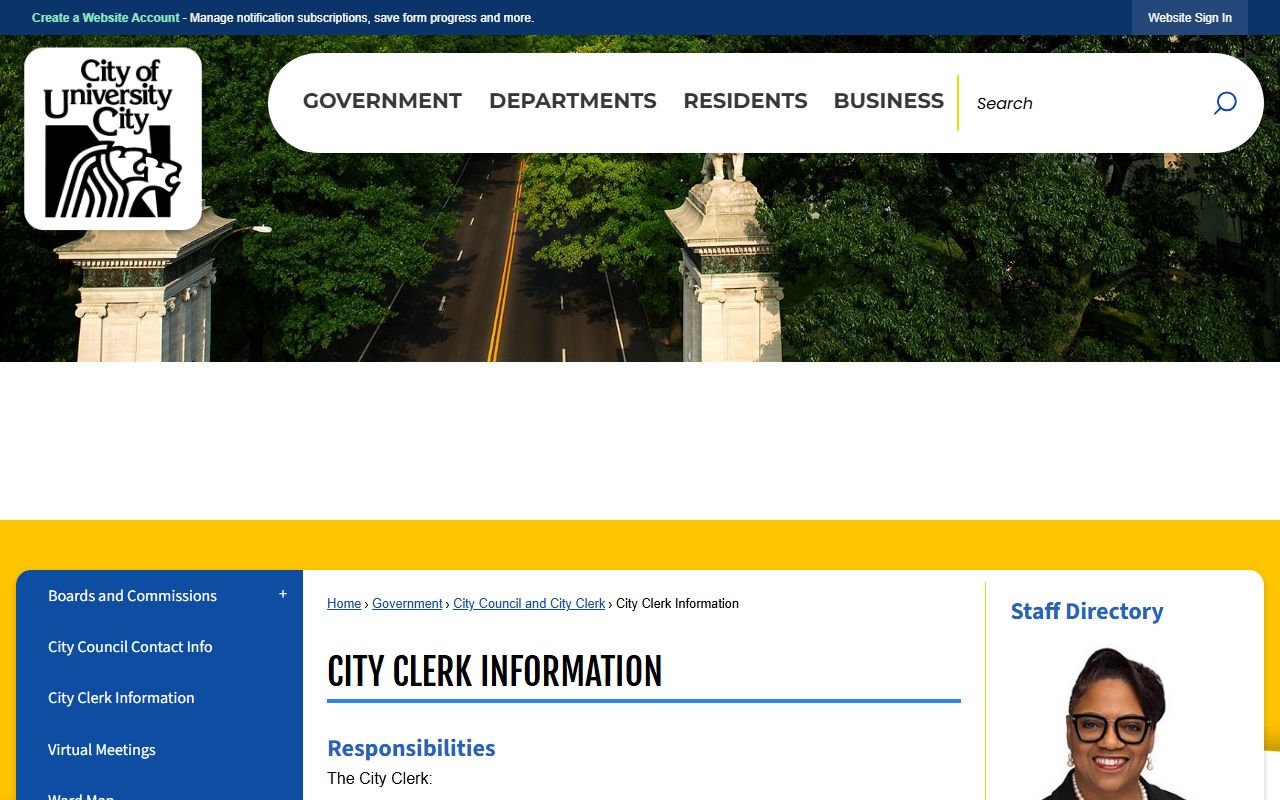Click the search magnifier icon
1280x800 pixels.
(1225, 103)
